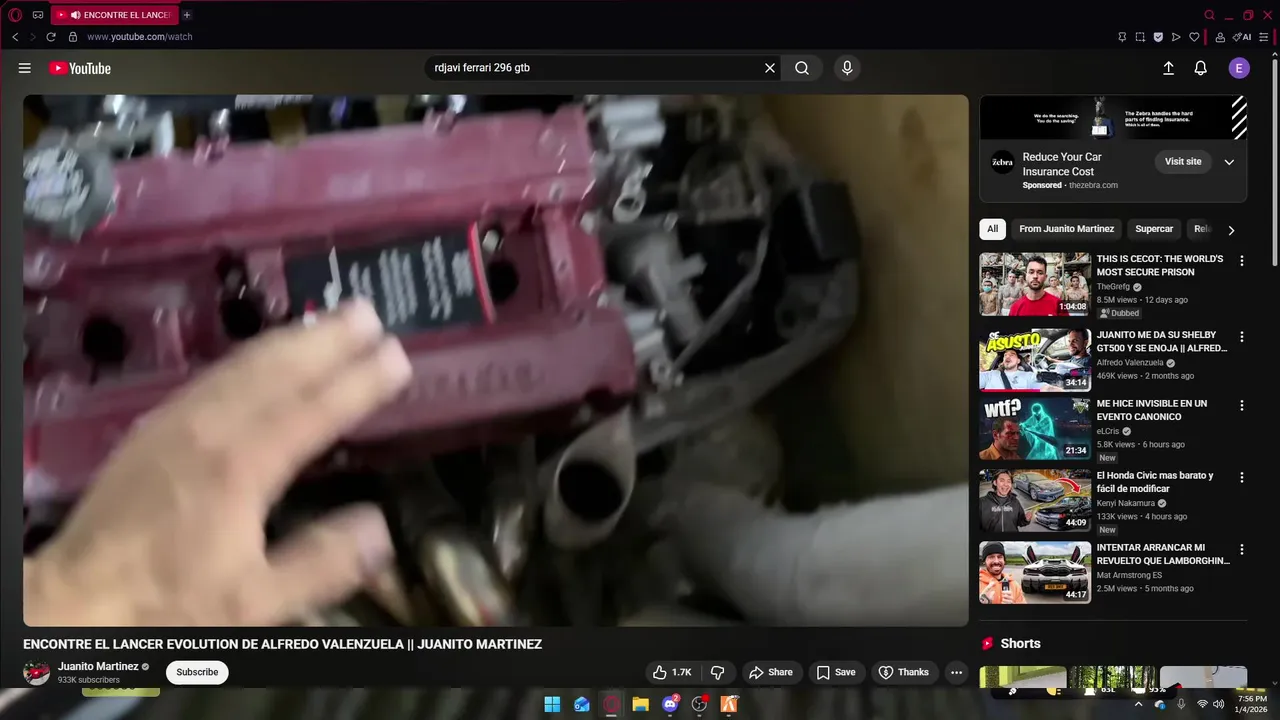Open the Opera profile account icon

1221,37
